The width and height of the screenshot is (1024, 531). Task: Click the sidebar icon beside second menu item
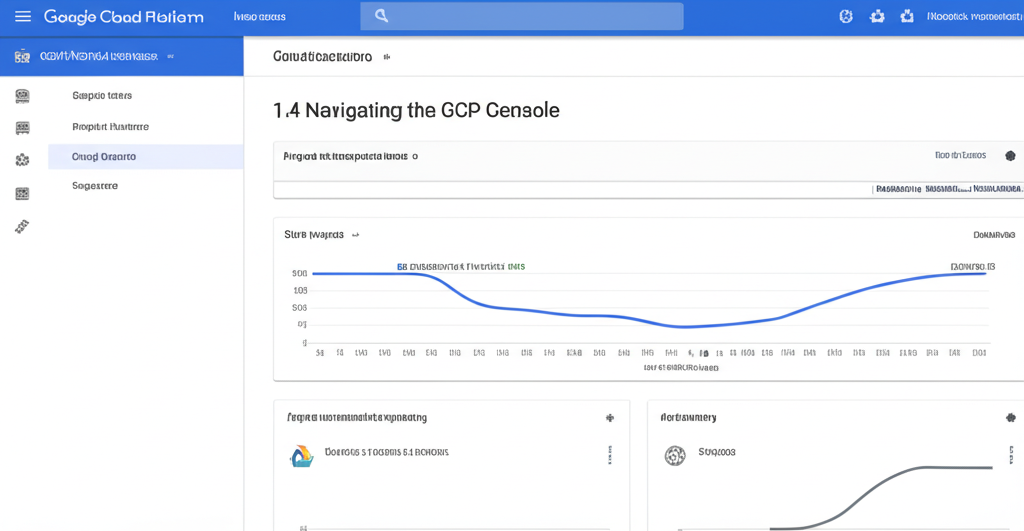tap(22, 127)
